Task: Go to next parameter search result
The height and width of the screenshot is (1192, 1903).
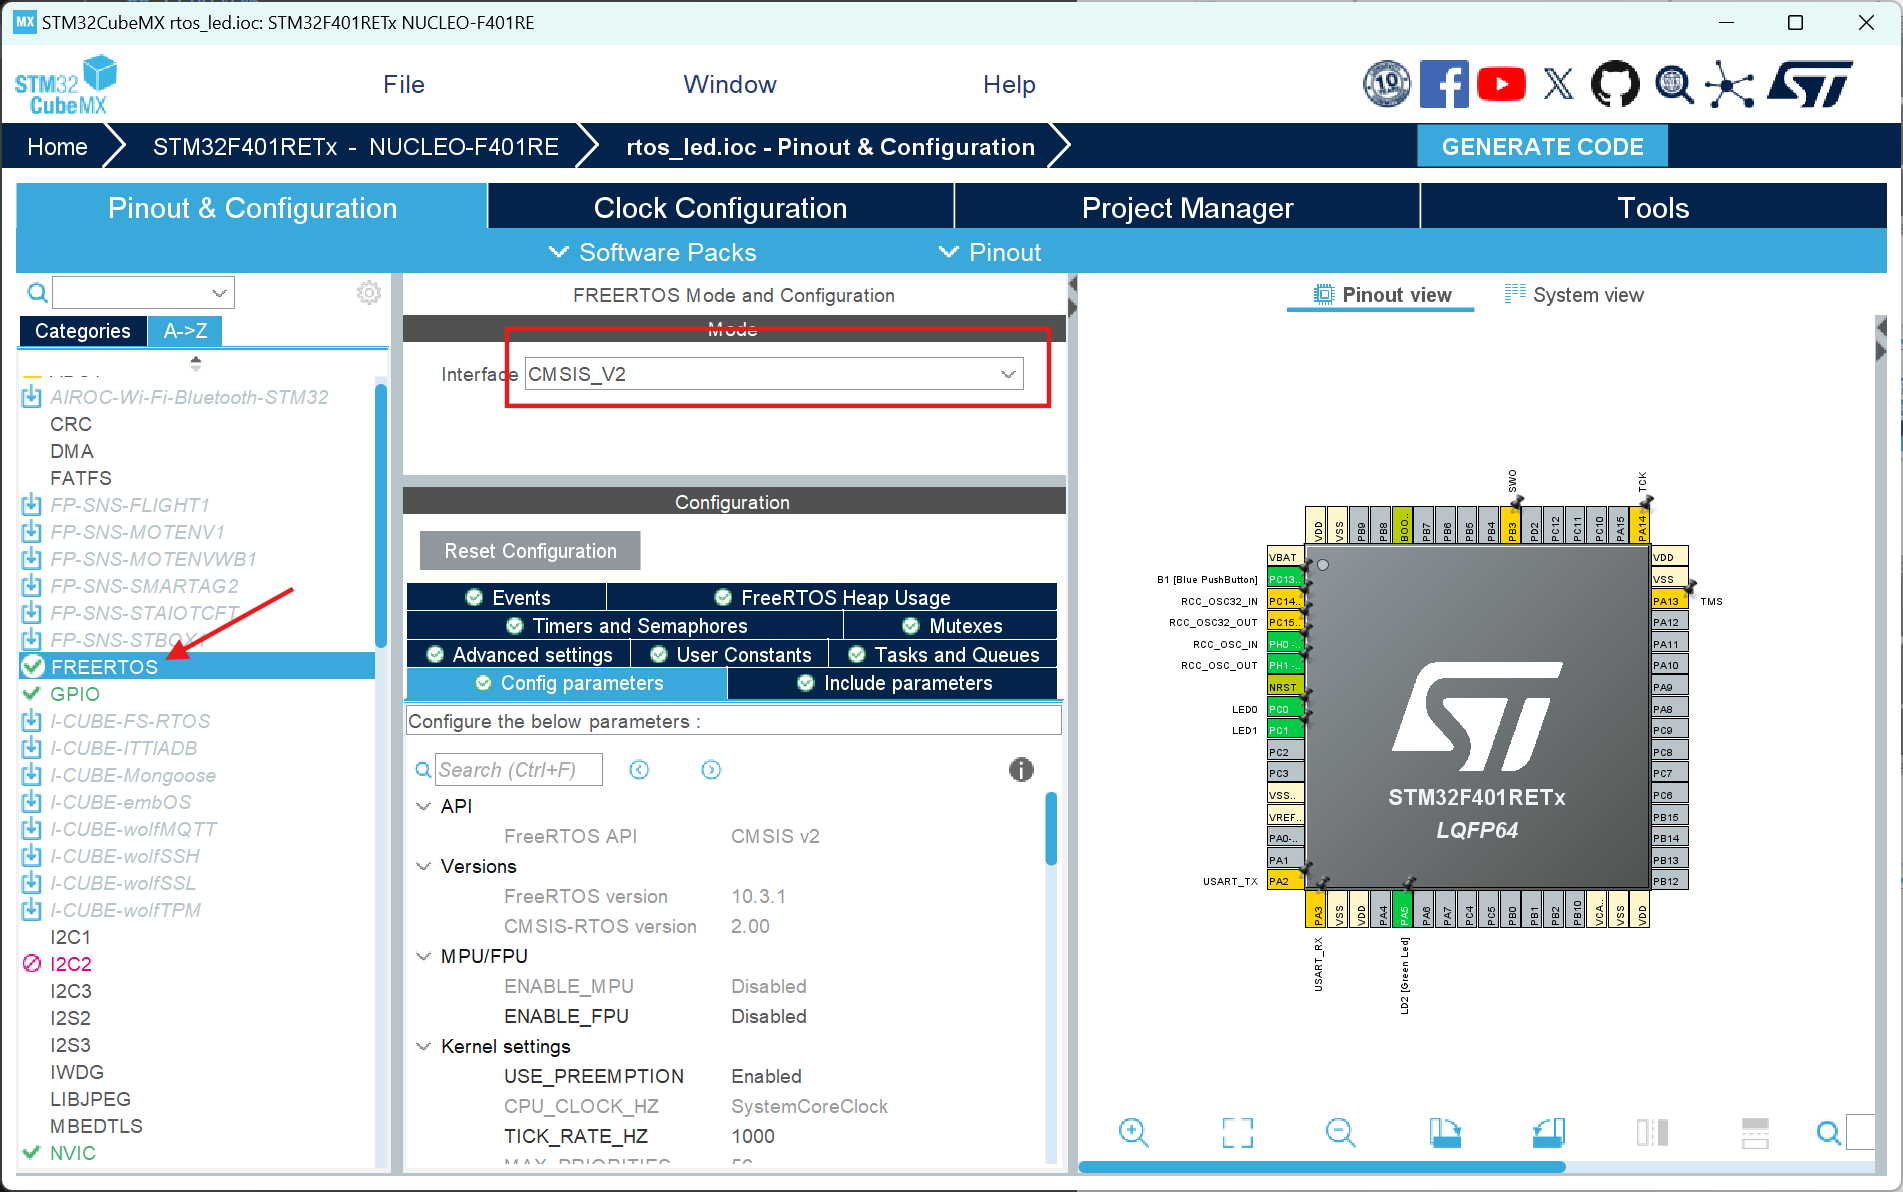Action: point(711,769)
